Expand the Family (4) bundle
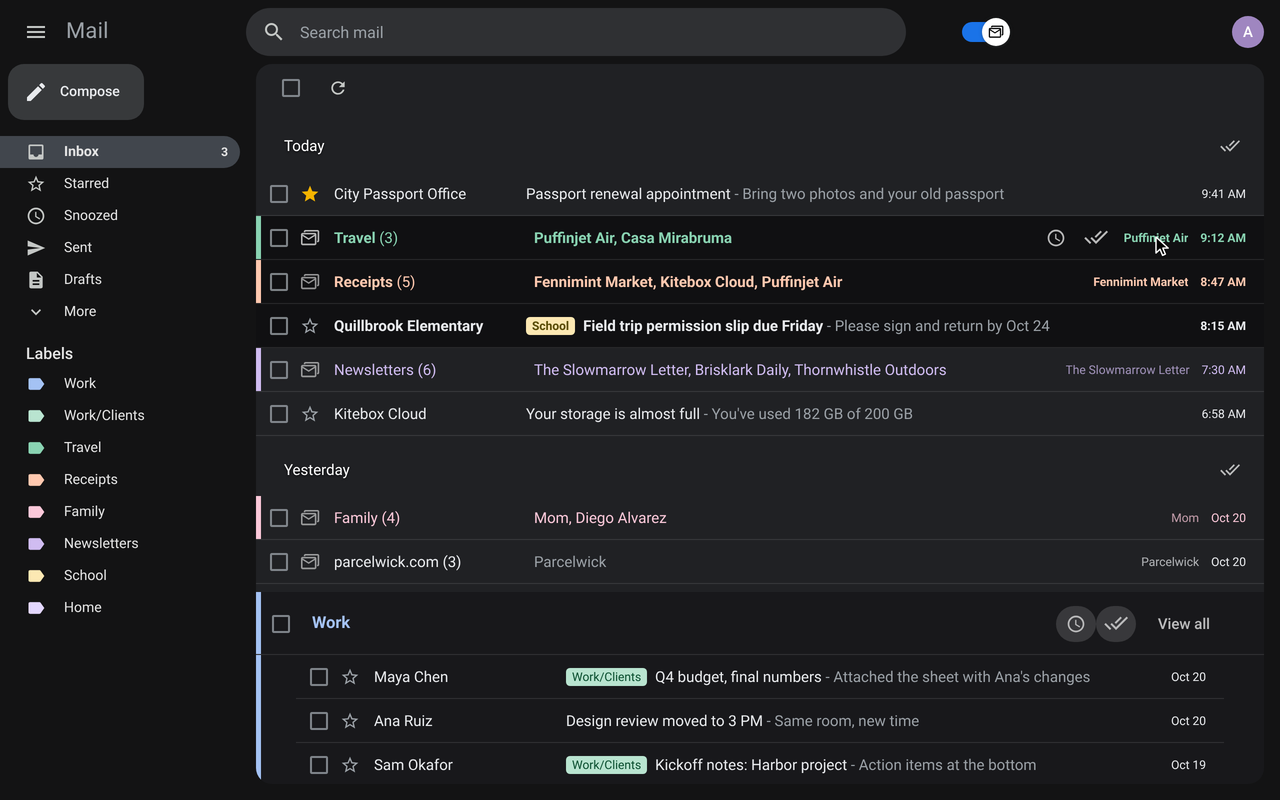 760,518
